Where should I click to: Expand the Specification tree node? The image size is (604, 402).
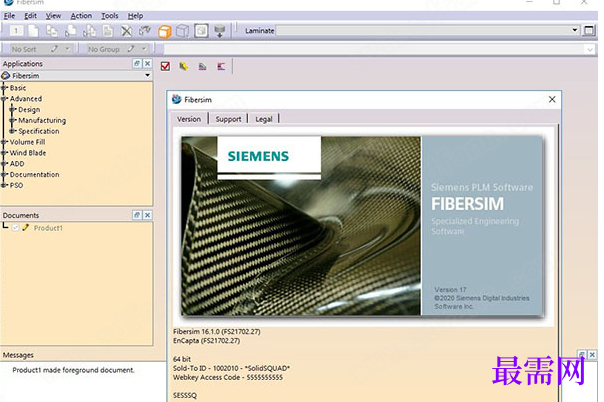[13, 131]
